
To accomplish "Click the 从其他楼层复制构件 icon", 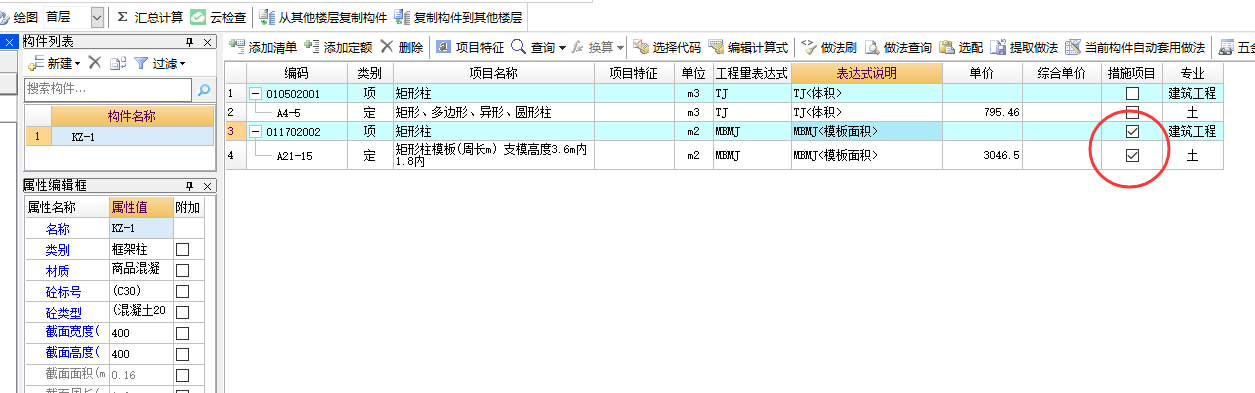I will pos(267,17).
